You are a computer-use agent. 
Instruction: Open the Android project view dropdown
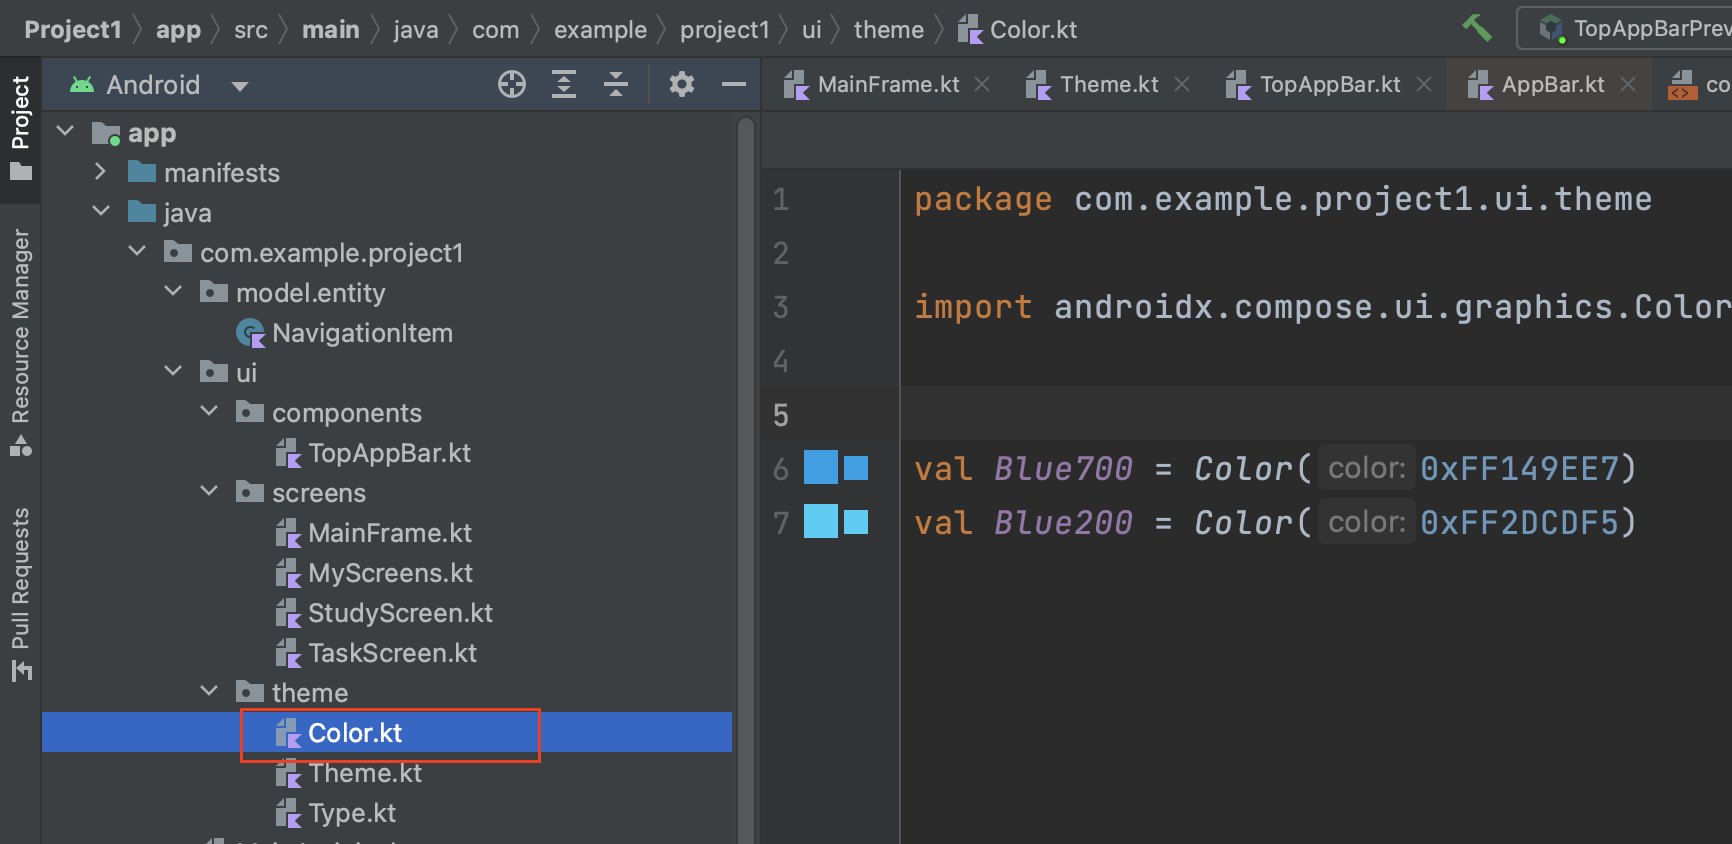(x=239, y=86)
